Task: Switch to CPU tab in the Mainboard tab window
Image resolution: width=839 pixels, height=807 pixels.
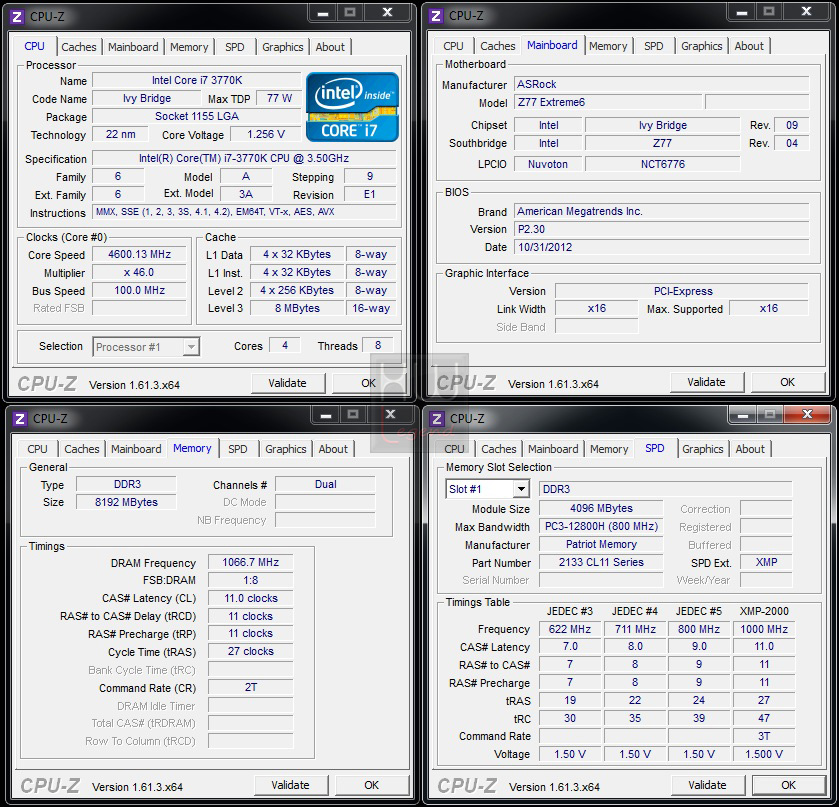Action: [453, 46]
